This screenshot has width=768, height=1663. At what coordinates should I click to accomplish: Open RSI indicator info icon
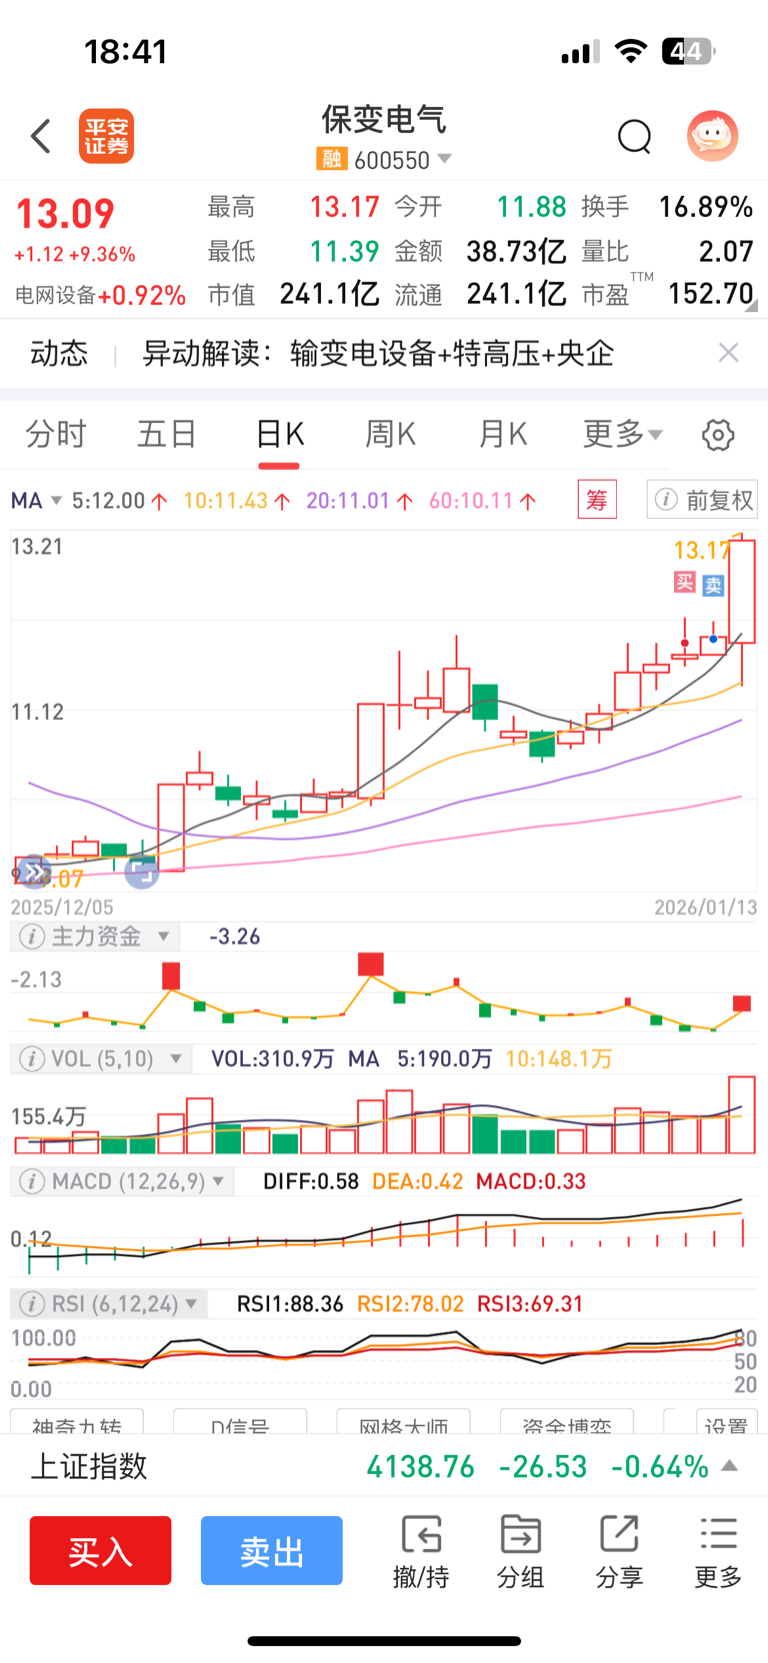pyautogui.click(x=31, y=1304)
